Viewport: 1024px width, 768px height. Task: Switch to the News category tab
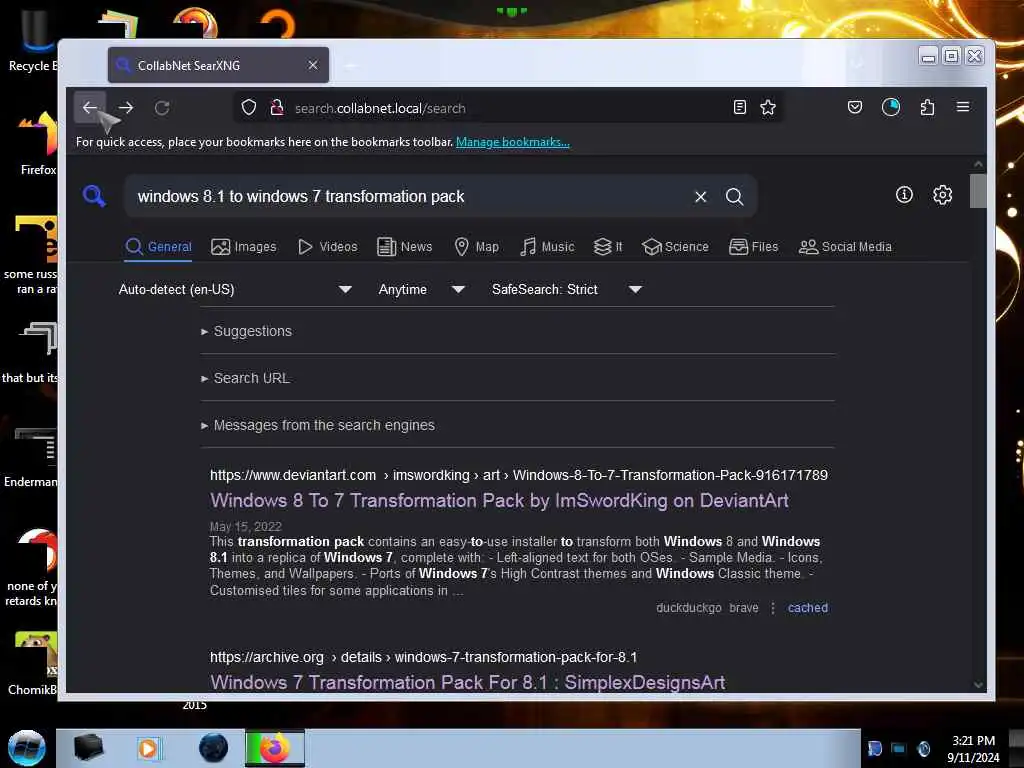tap(405, 247)
